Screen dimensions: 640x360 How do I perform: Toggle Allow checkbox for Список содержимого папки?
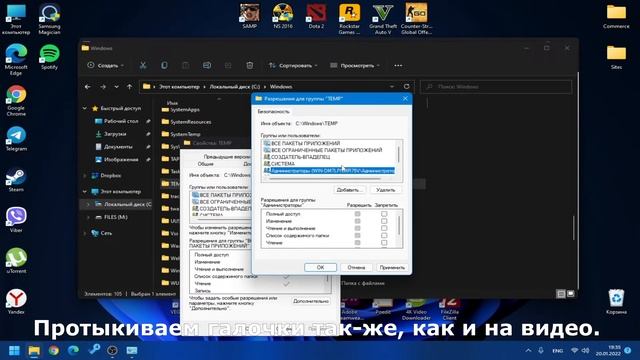358,236
